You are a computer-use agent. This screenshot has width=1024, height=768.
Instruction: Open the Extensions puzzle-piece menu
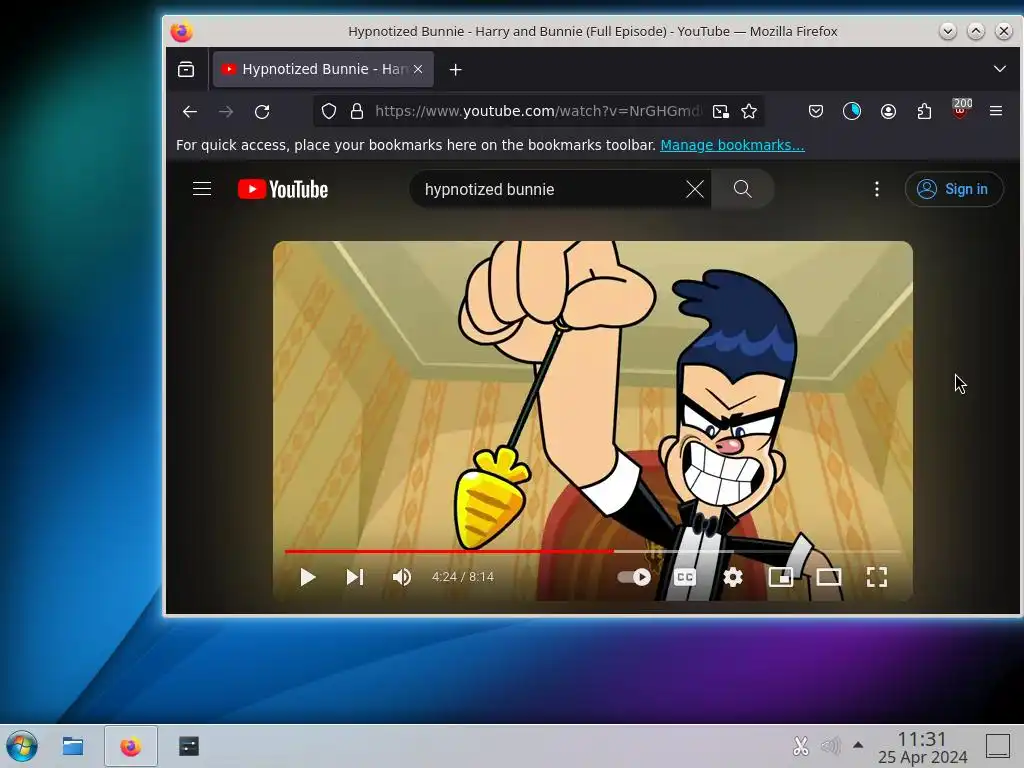click(x=924, y=112)
